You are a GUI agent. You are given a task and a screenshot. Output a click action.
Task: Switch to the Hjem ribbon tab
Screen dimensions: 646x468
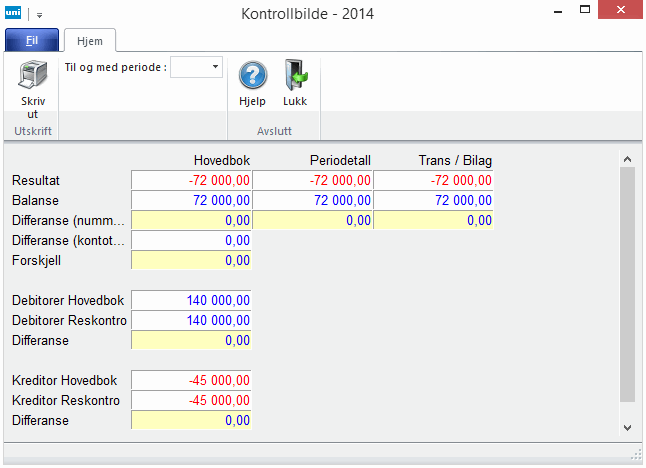(x=90, y=40)
